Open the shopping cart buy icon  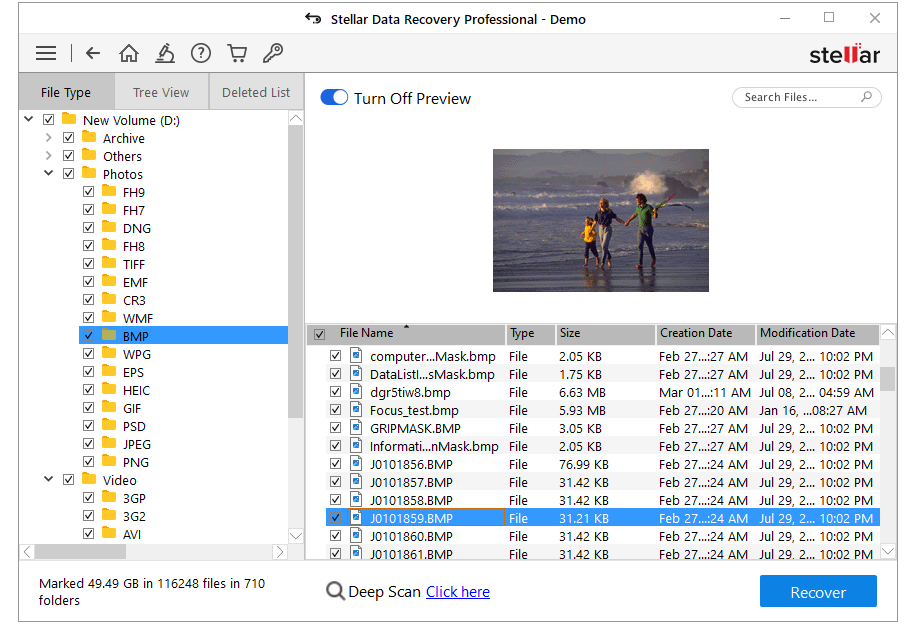point(237,53)
